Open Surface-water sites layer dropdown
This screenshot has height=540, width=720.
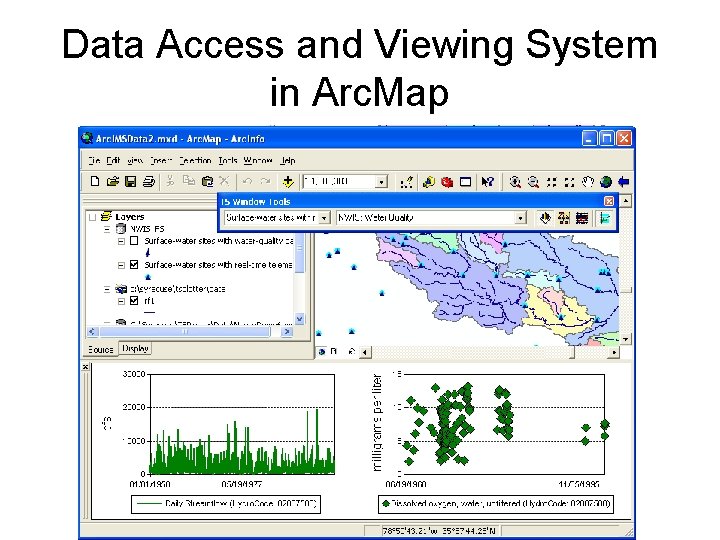324,218
